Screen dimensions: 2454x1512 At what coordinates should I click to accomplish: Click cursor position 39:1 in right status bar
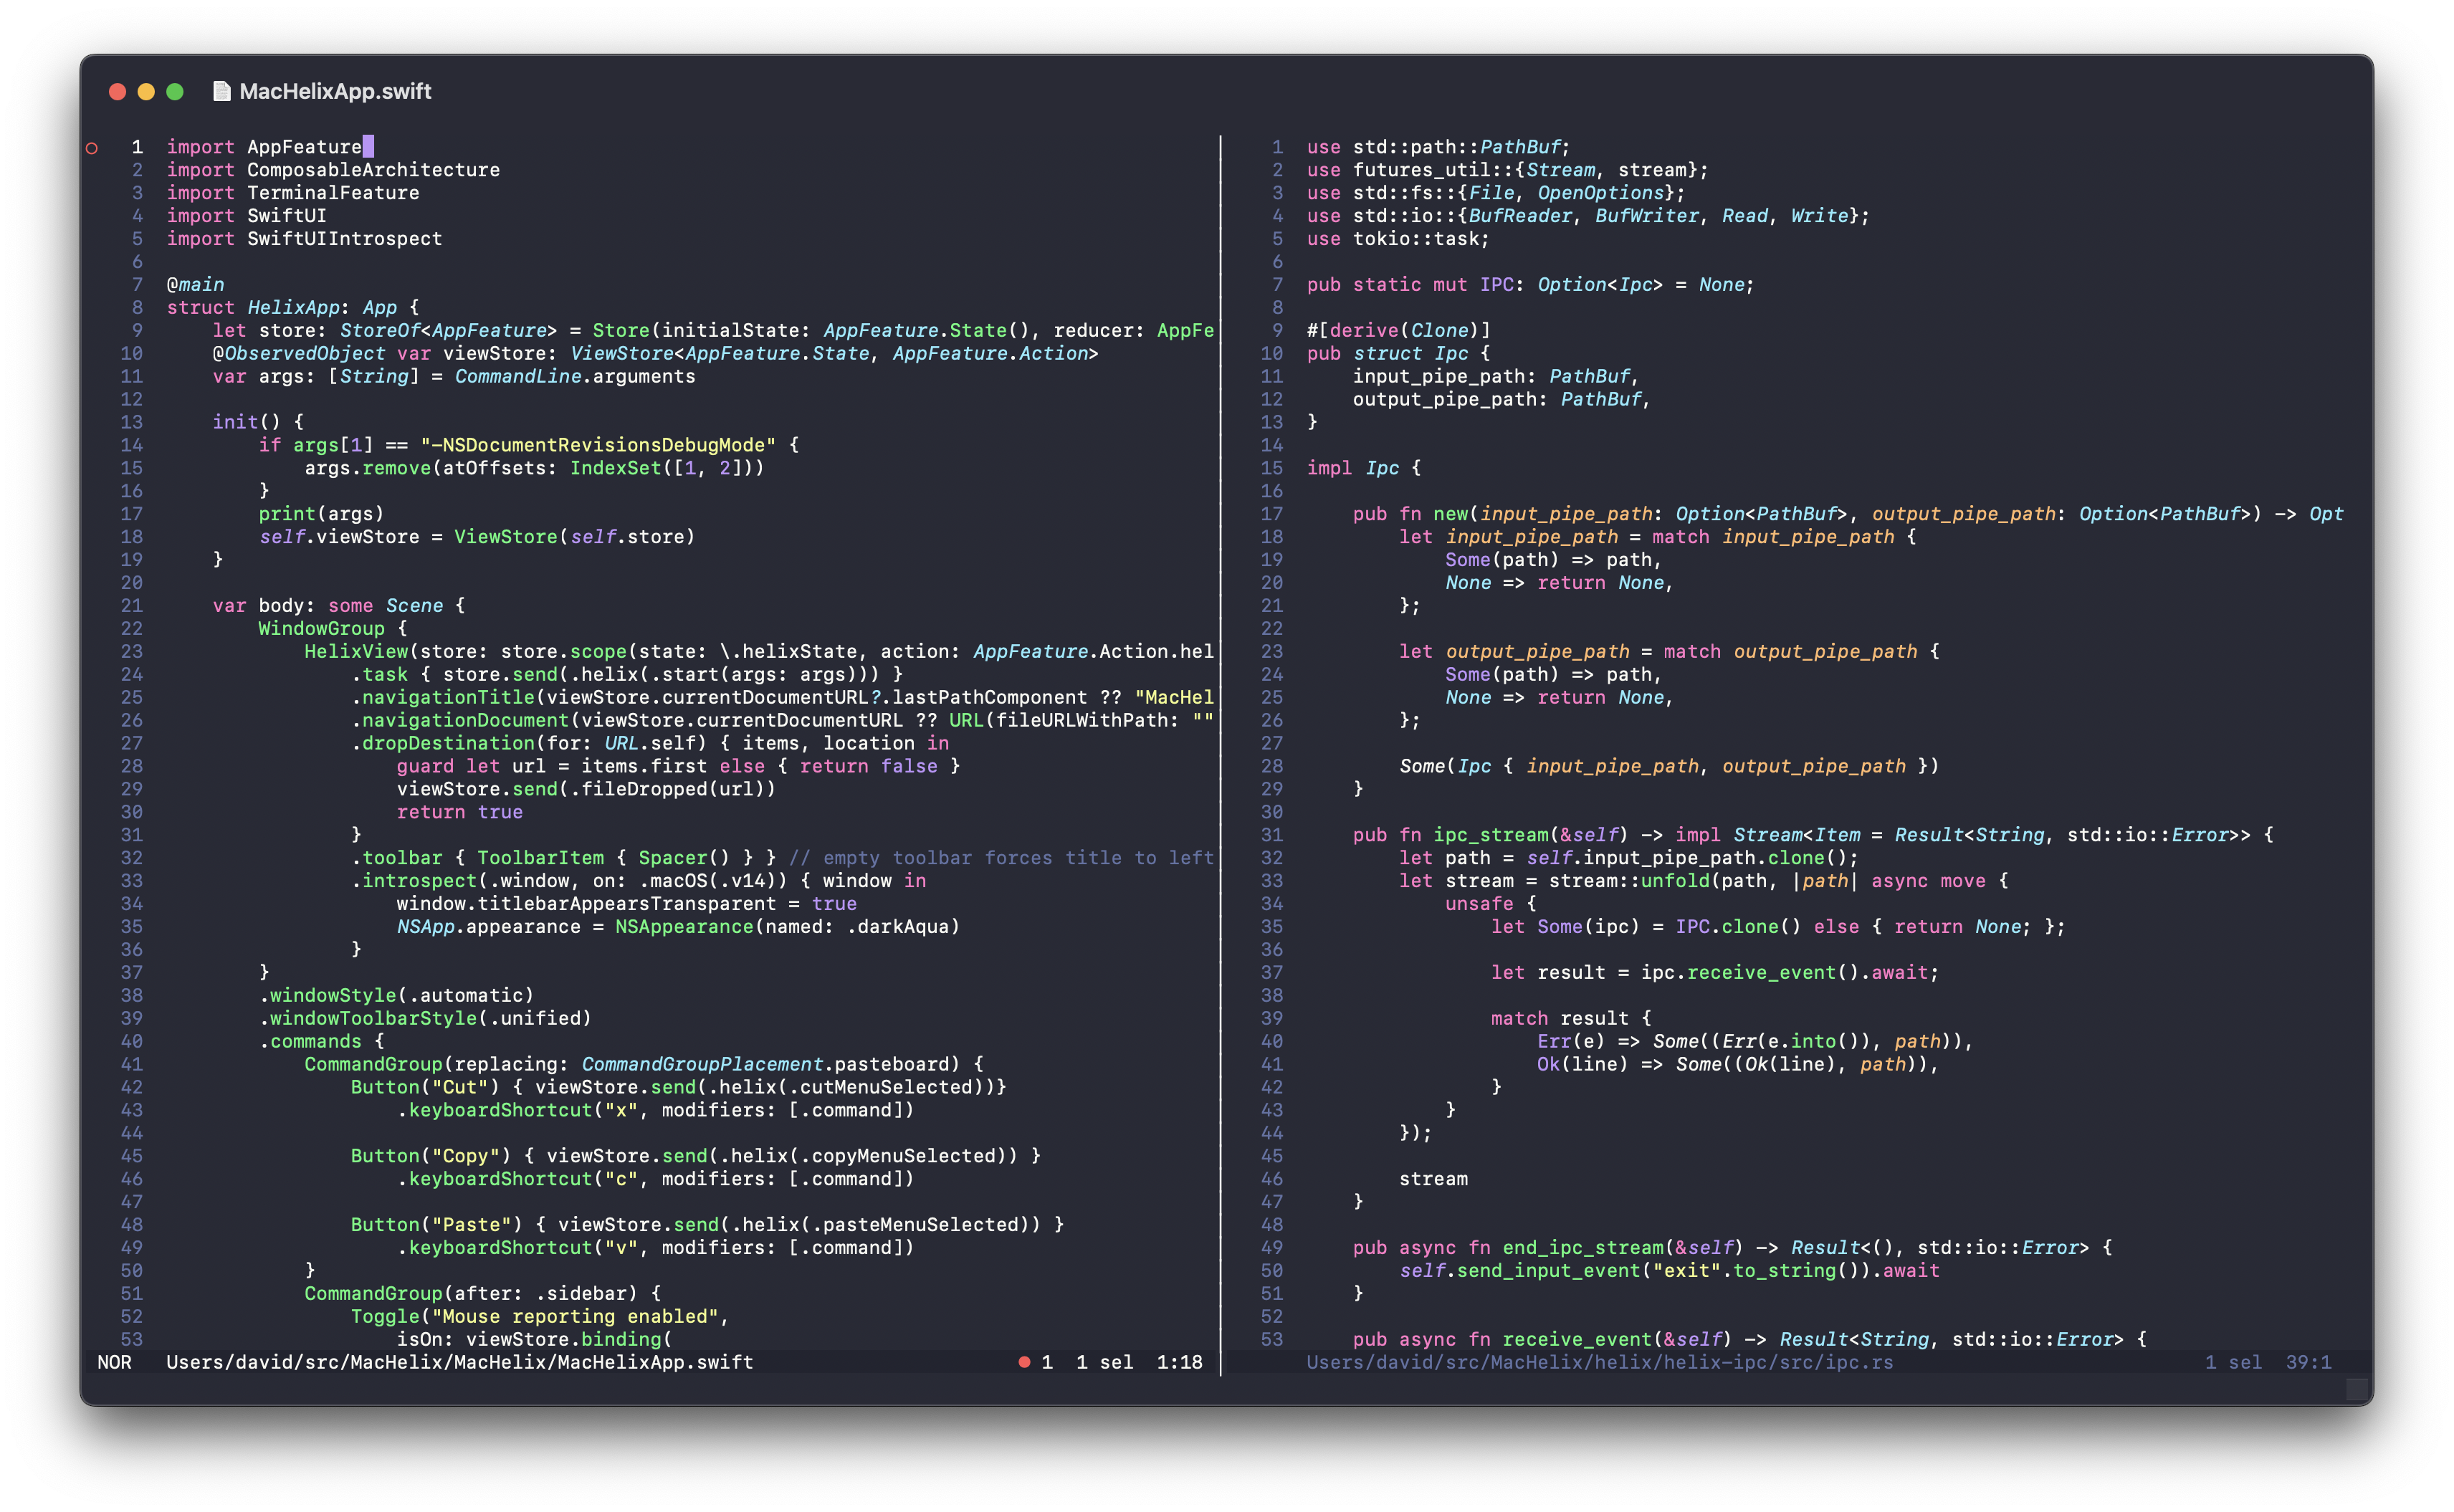(2309, 1362)
